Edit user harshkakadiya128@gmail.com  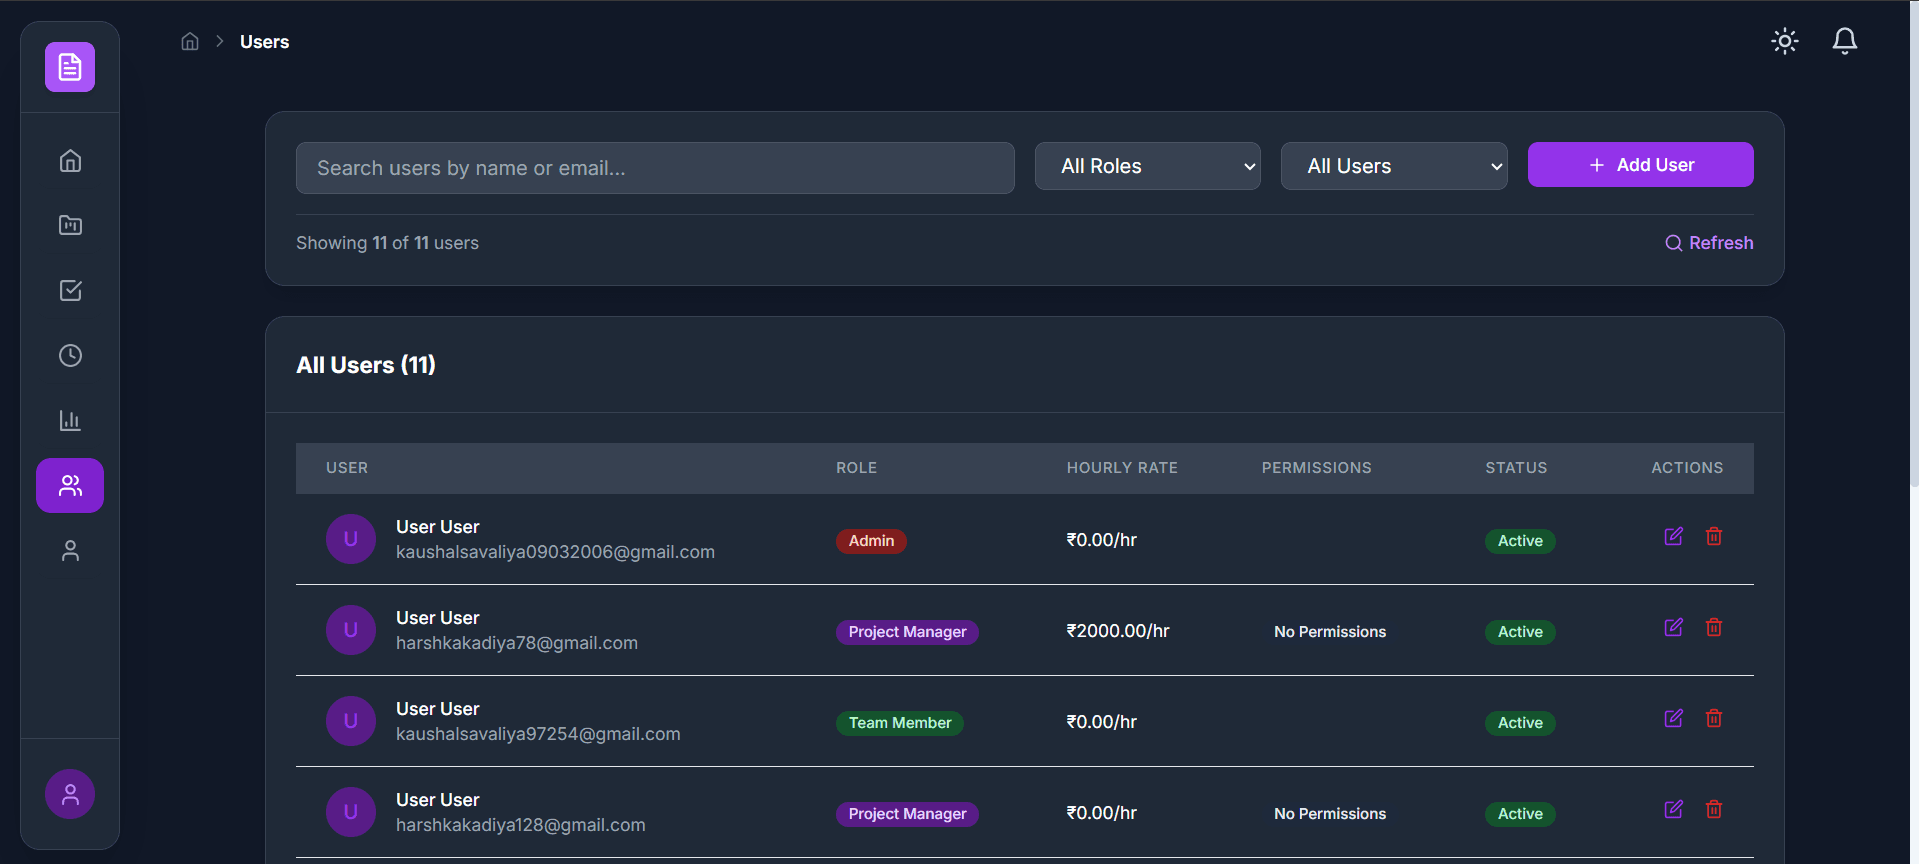pos(1673,809)
